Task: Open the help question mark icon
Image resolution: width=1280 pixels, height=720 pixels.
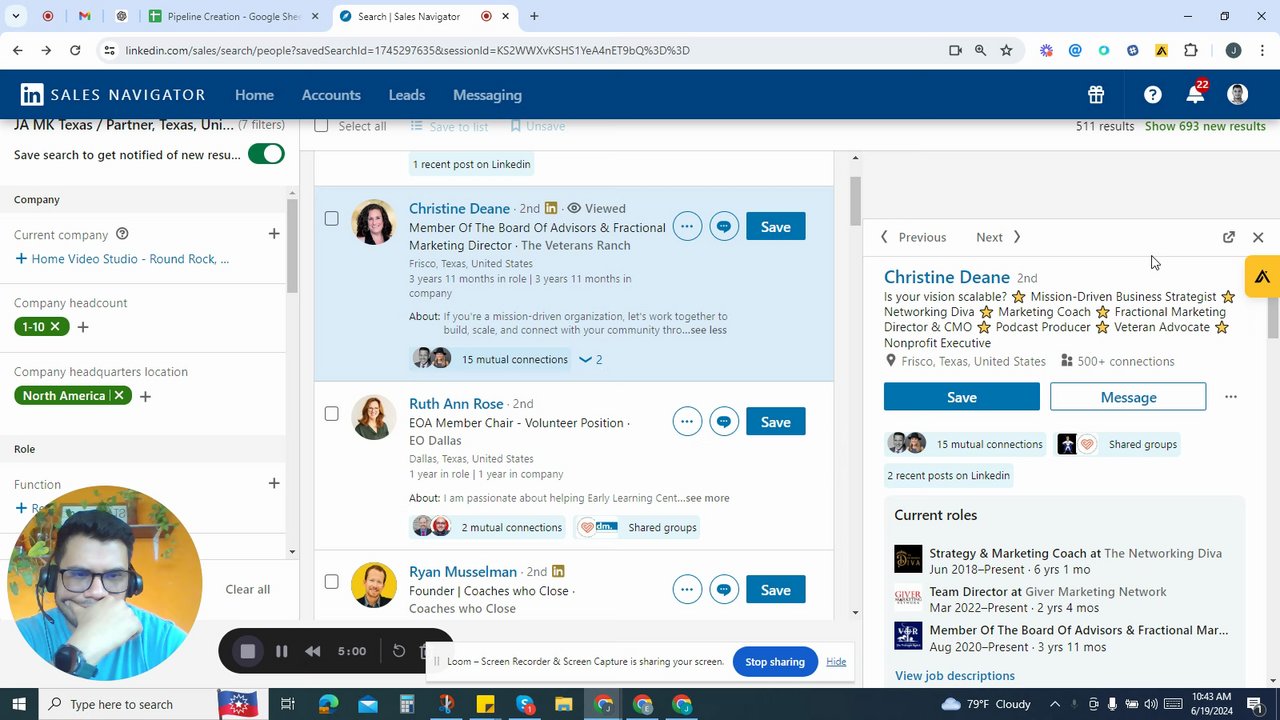Action: pyautogui.click(x=1153, y=95)
